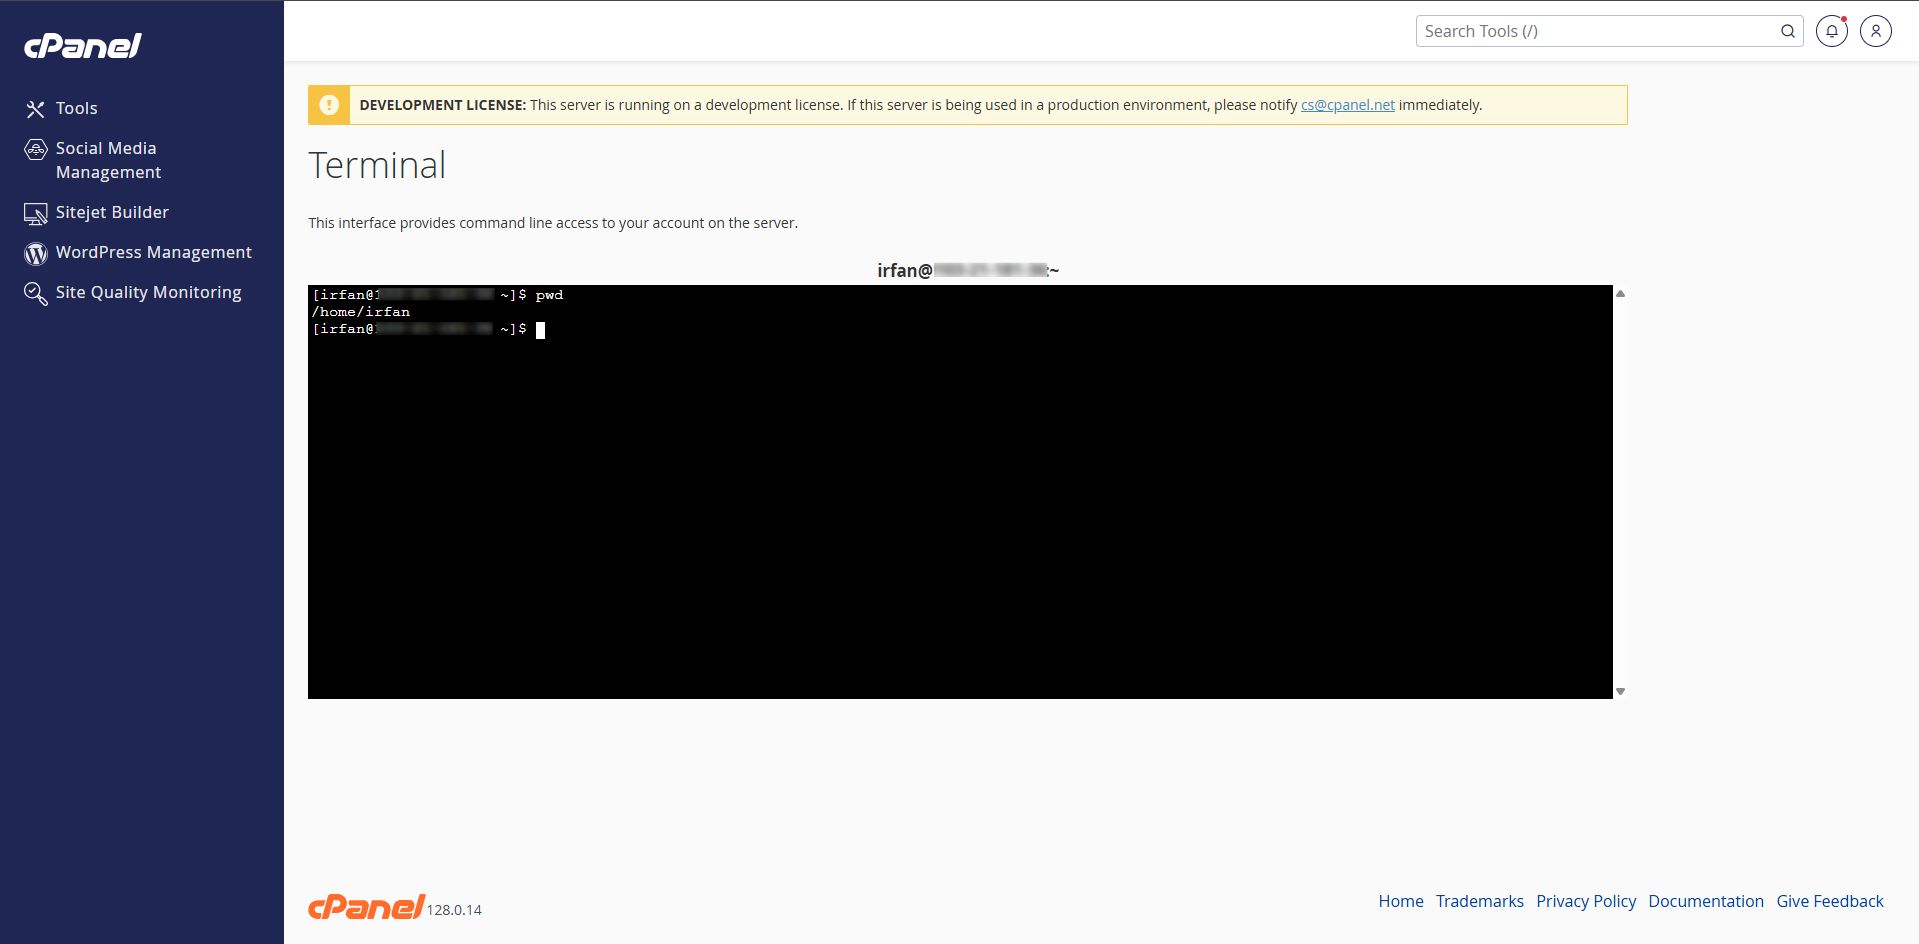Open Tools menu item

[77, 108]
